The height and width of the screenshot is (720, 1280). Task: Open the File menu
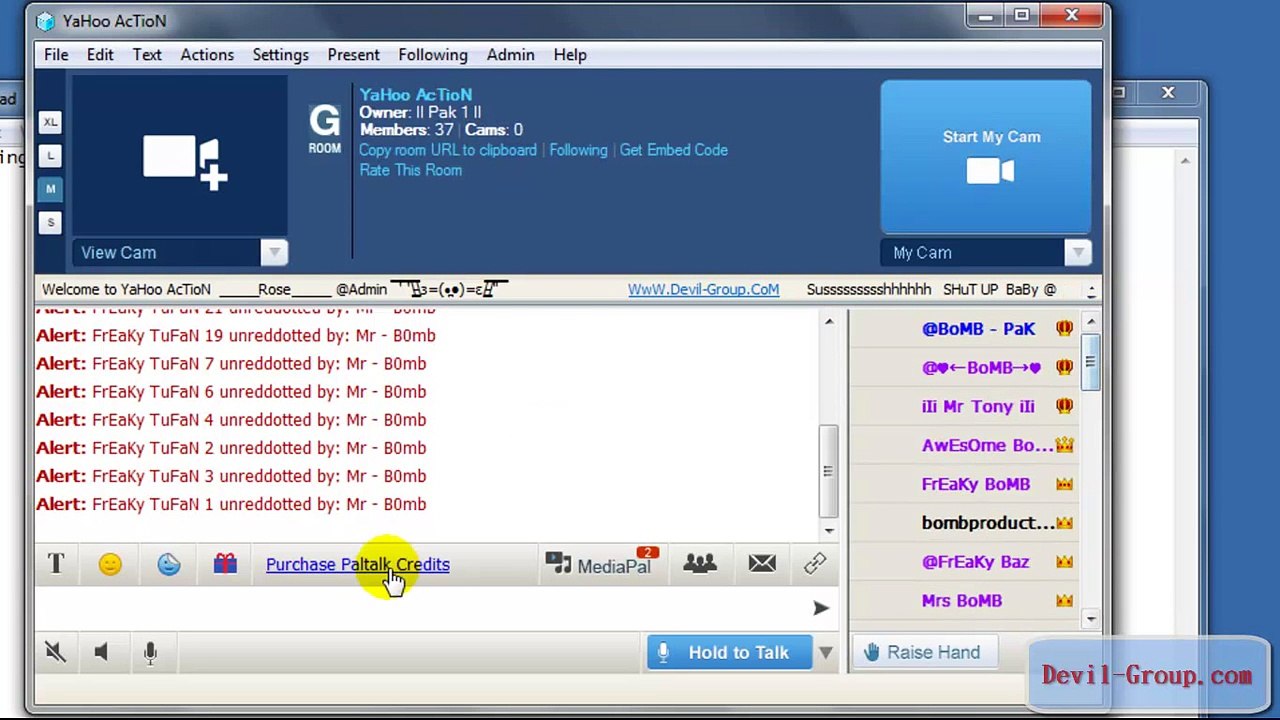click(x=56, y=55)
